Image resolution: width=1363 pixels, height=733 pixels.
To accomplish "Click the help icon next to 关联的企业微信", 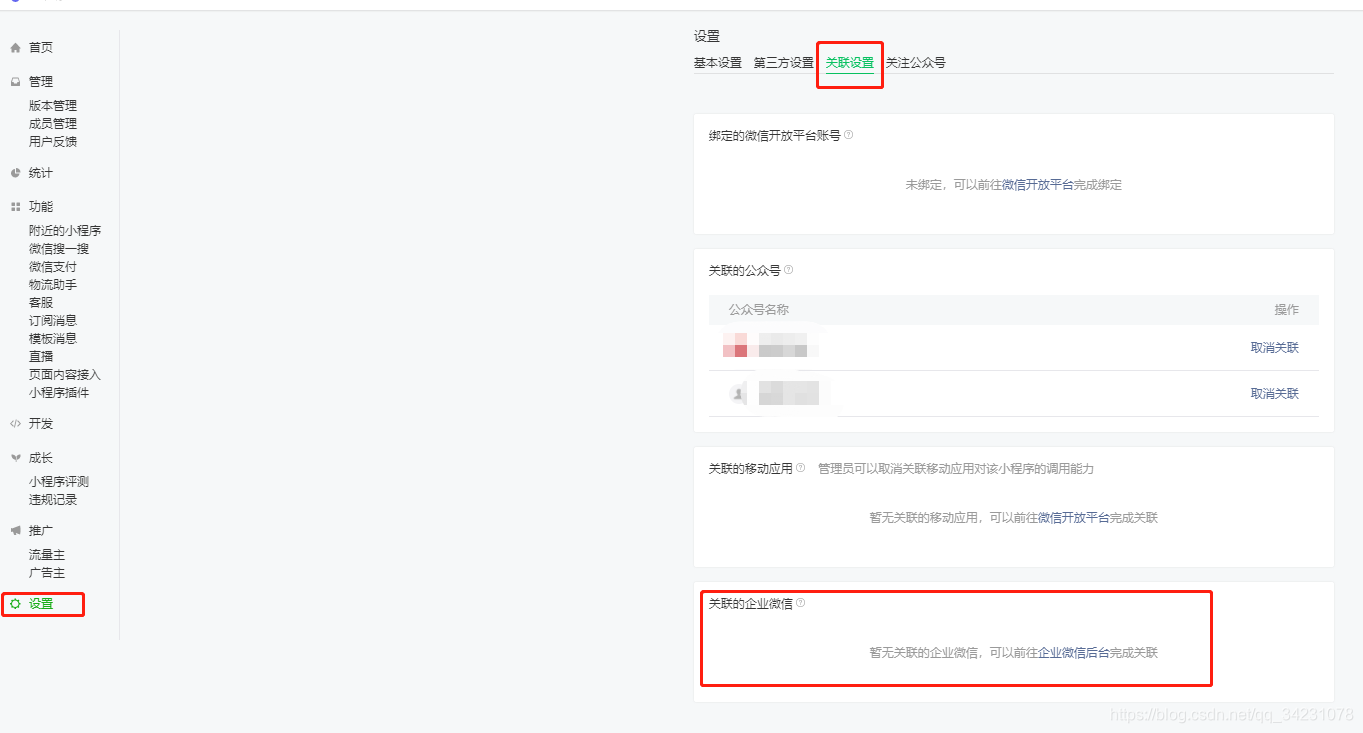I will pyautogui.click(x=798, y=604).
